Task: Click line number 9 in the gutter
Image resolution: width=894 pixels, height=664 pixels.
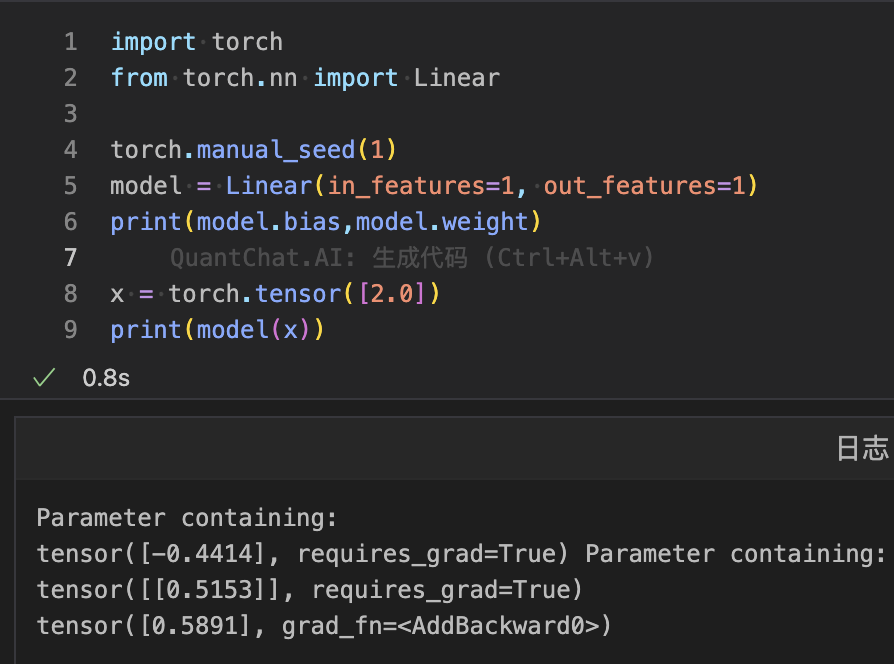Action: (69, 330)
